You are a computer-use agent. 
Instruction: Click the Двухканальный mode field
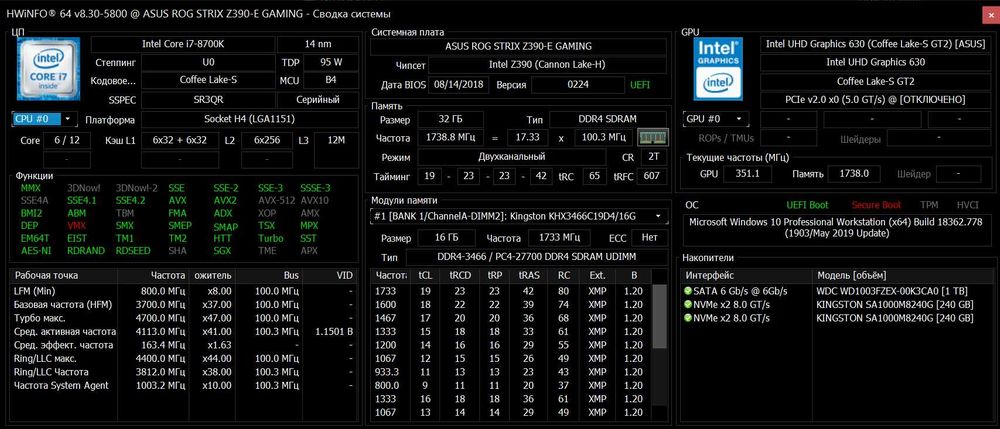511,157
